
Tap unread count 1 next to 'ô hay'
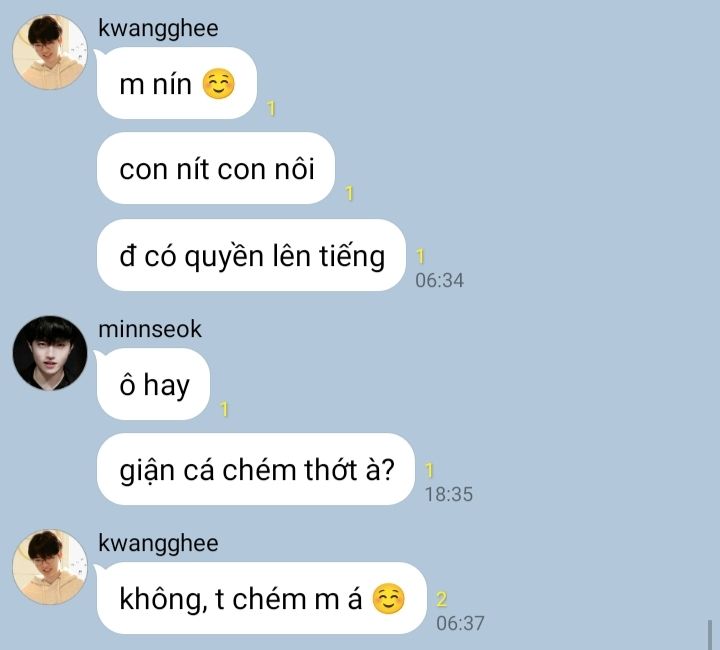(x=225, y=409)
